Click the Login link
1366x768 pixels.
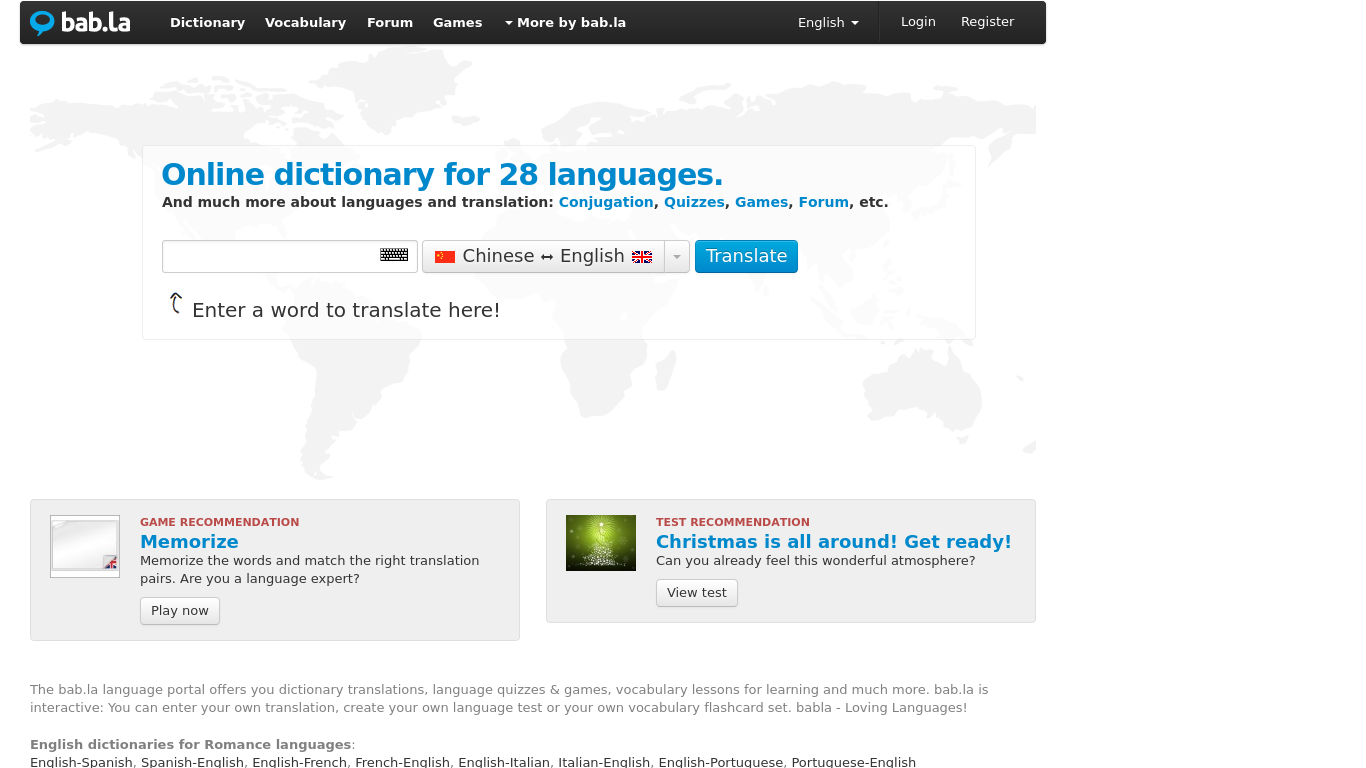pyautogui.click(x=917, y=22)
